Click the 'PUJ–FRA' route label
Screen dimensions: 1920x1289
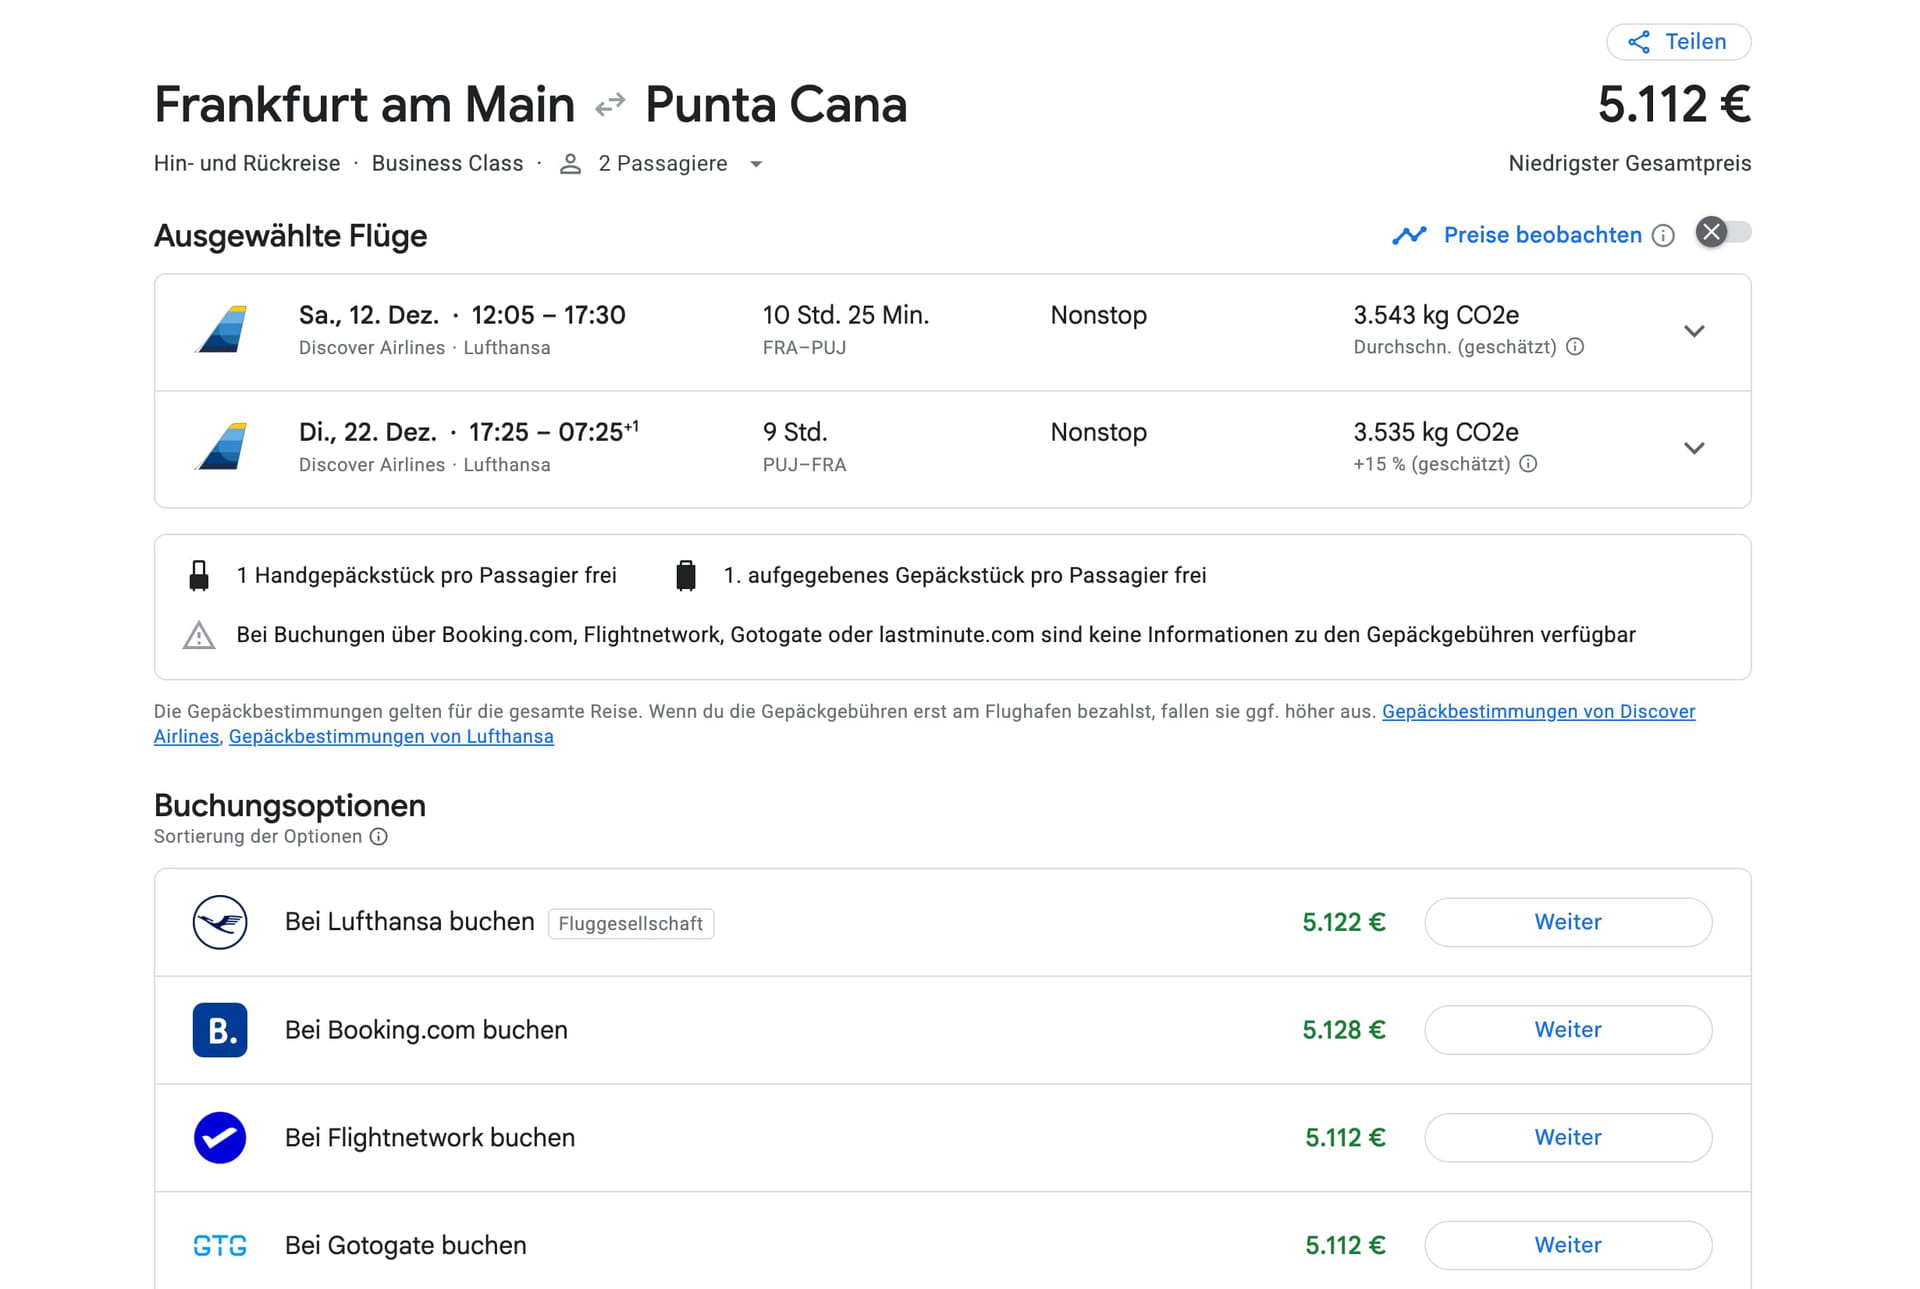point(804,465)
